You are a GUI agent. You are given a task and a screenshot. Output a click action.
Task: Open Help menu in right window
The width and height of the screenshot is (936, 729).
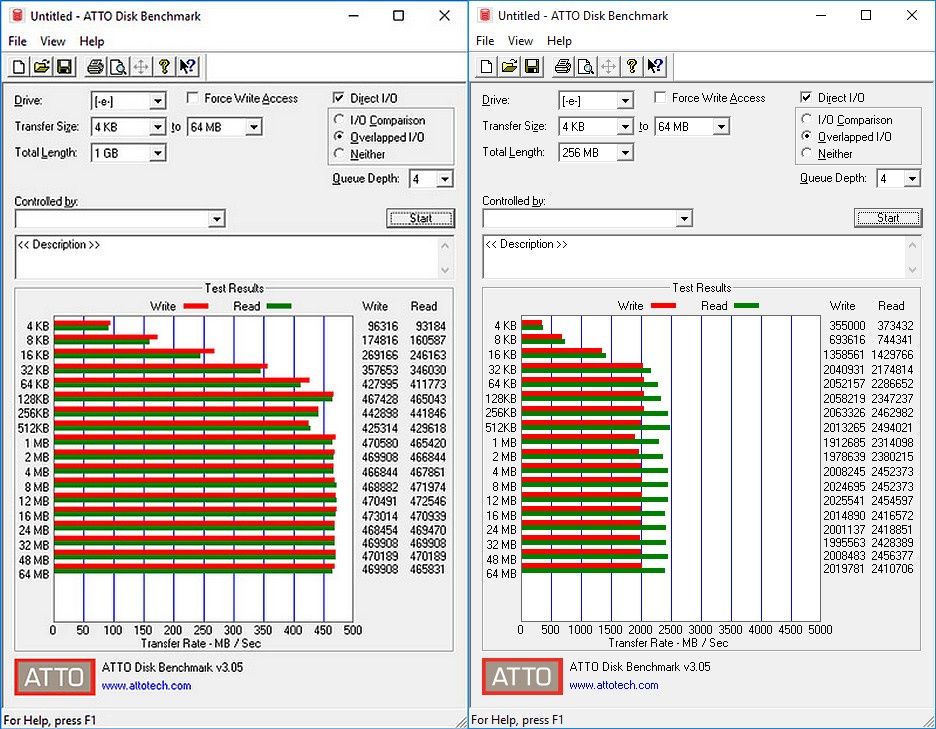(559, 41)
